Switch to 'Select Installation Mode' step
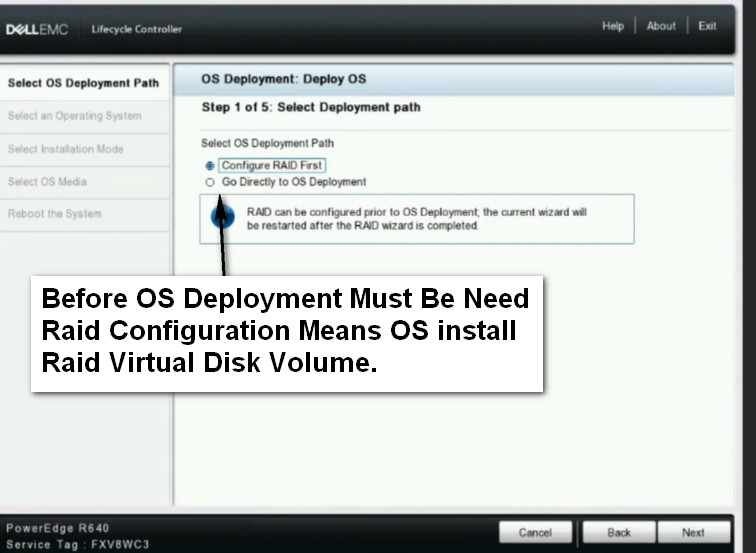 point(66,149)
